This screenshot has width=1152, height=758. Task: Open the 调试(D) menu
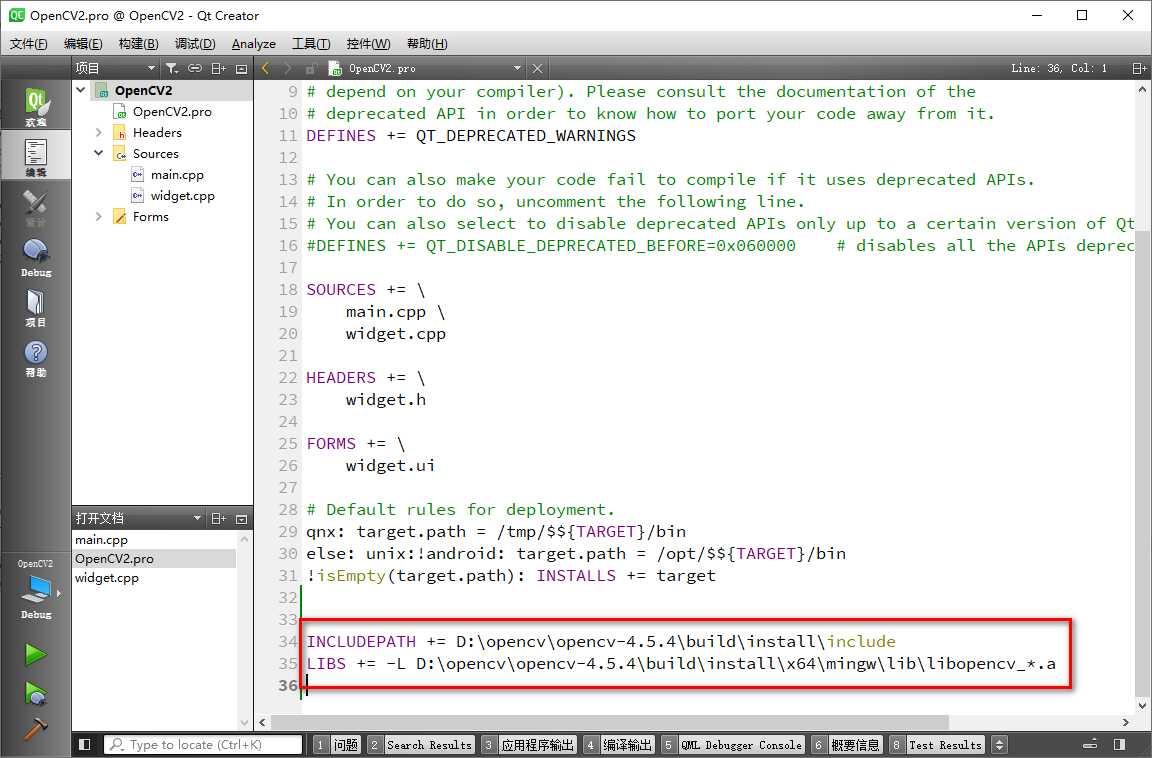click(x=195, y=44)
